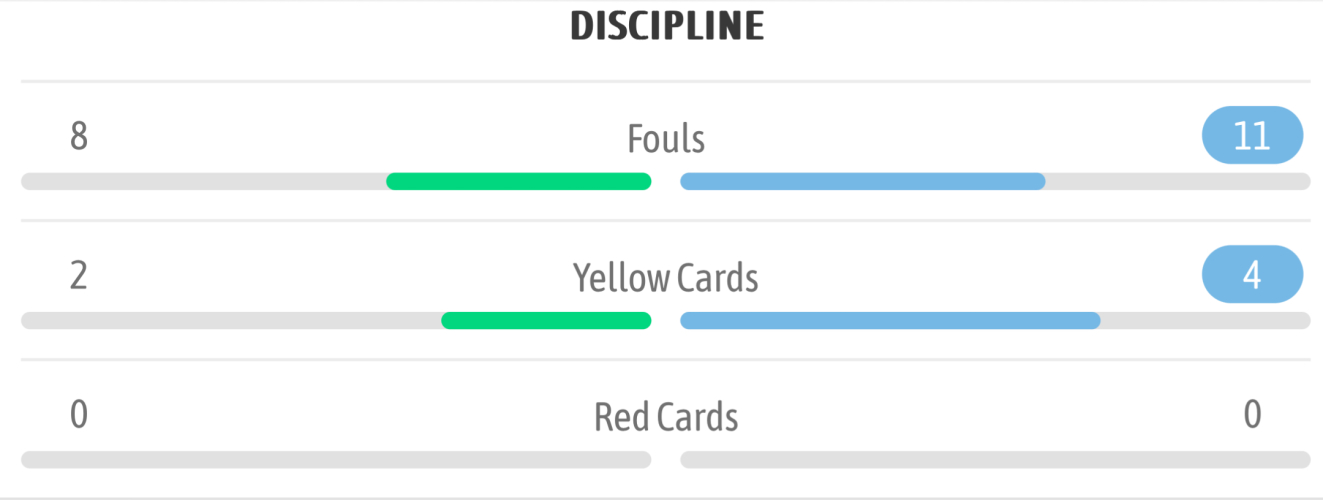Click gray unfilled part of left Yellow Cards bar
This screenshot has height=500, width=1323.
(x=230, y=321)
